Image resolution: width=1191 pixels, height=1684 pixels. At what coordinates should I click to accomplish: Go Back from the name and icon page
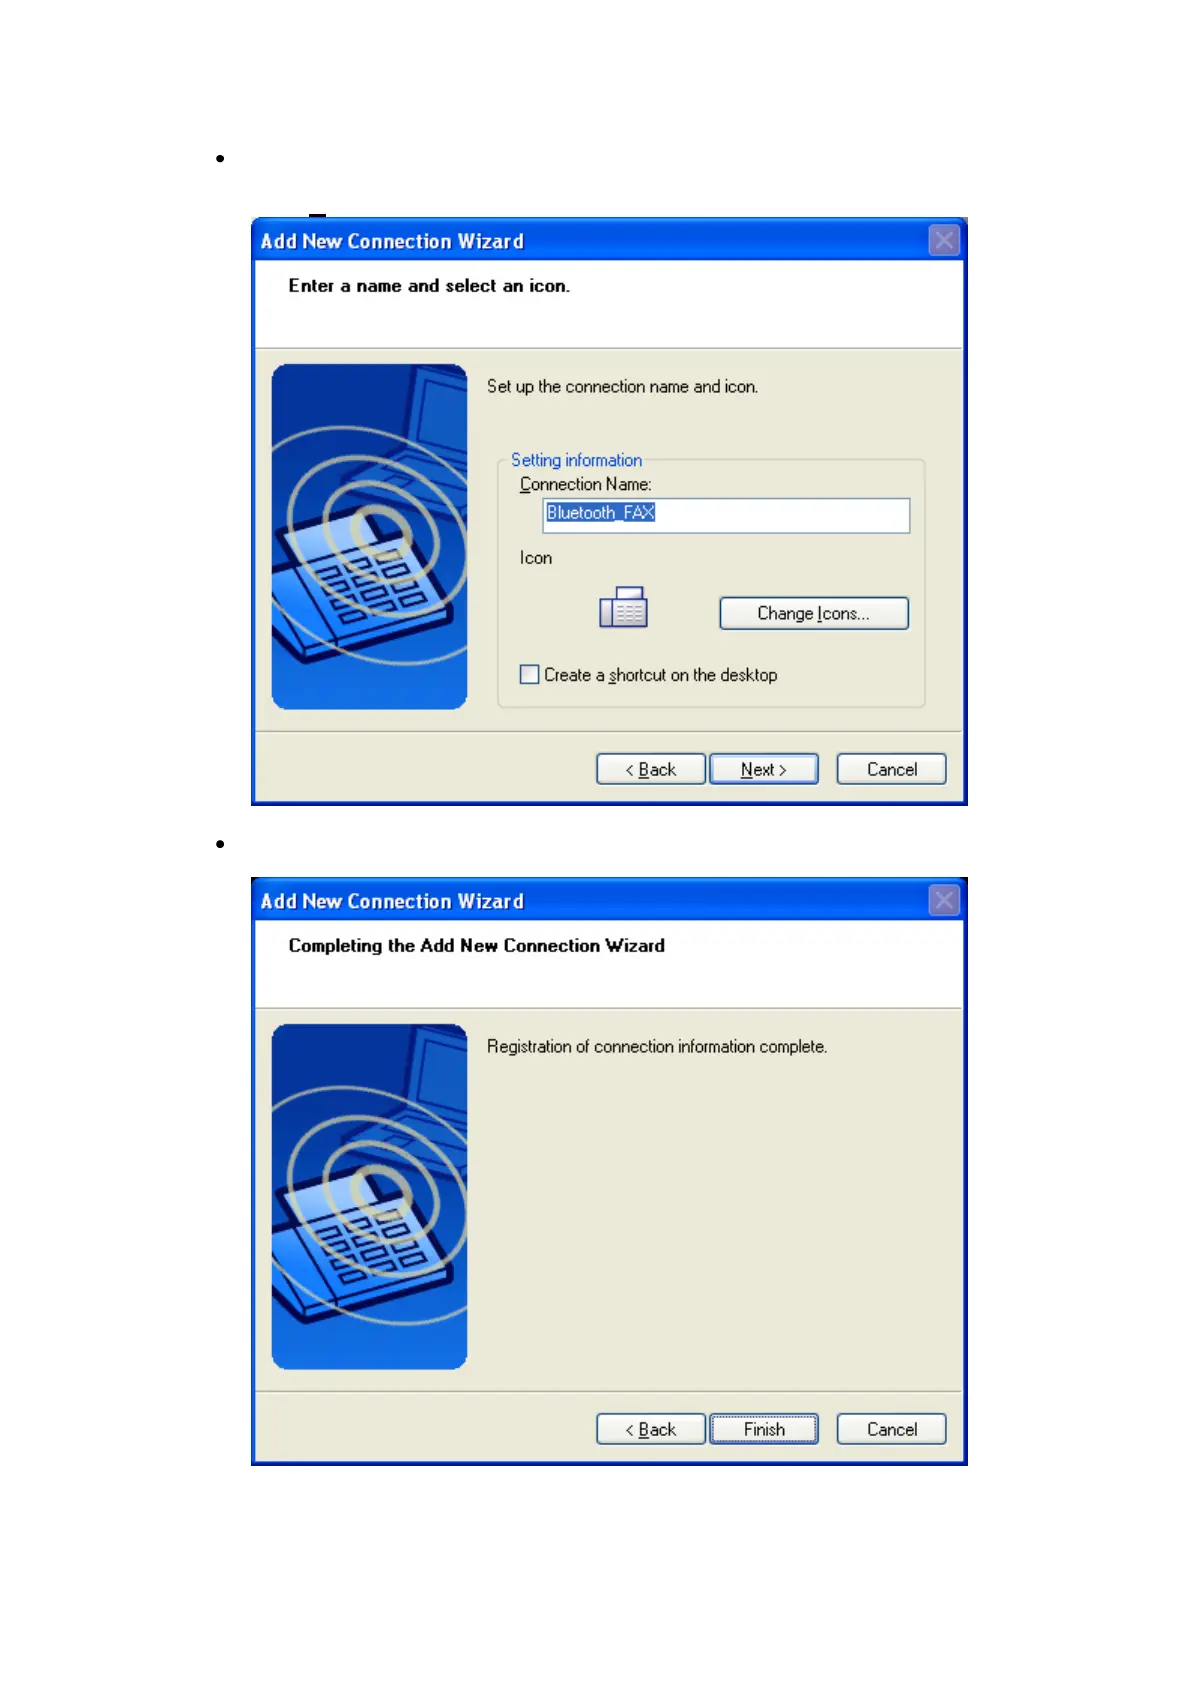point(651,769)
